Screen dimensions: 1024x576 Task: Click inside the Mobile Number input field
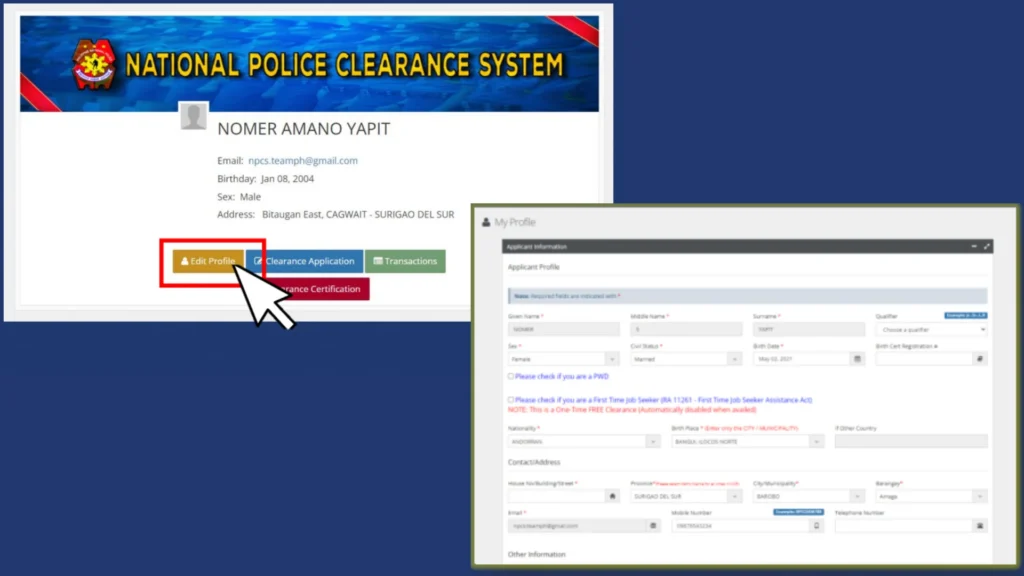pos(740,525)
